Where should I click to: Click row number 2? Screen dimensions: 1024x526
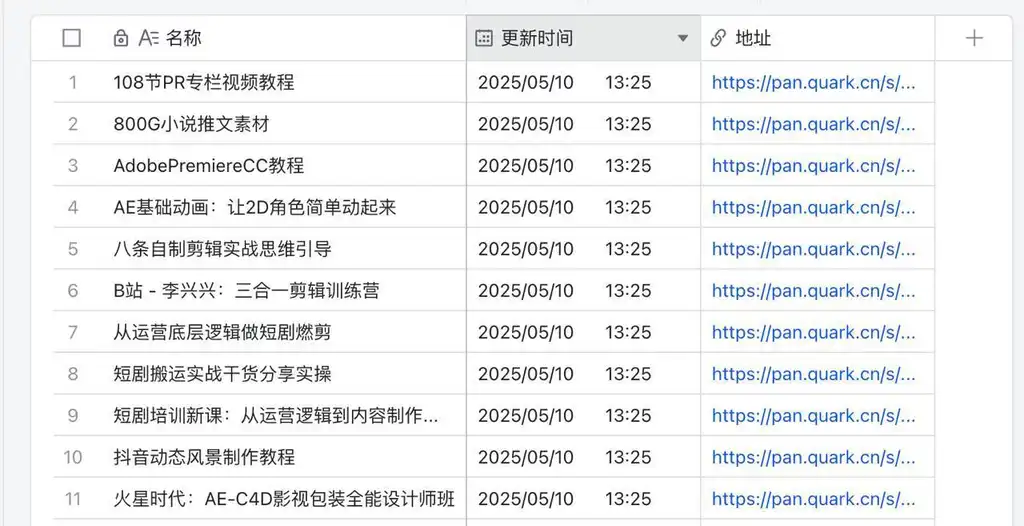click(72, 124)
